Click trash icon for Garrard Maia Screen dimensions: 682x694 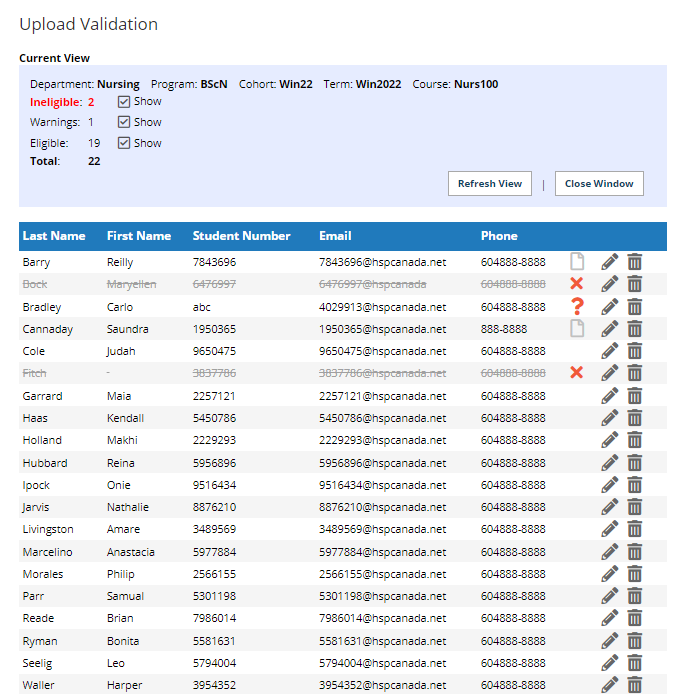pyautogui.click(x=635, y=396)
